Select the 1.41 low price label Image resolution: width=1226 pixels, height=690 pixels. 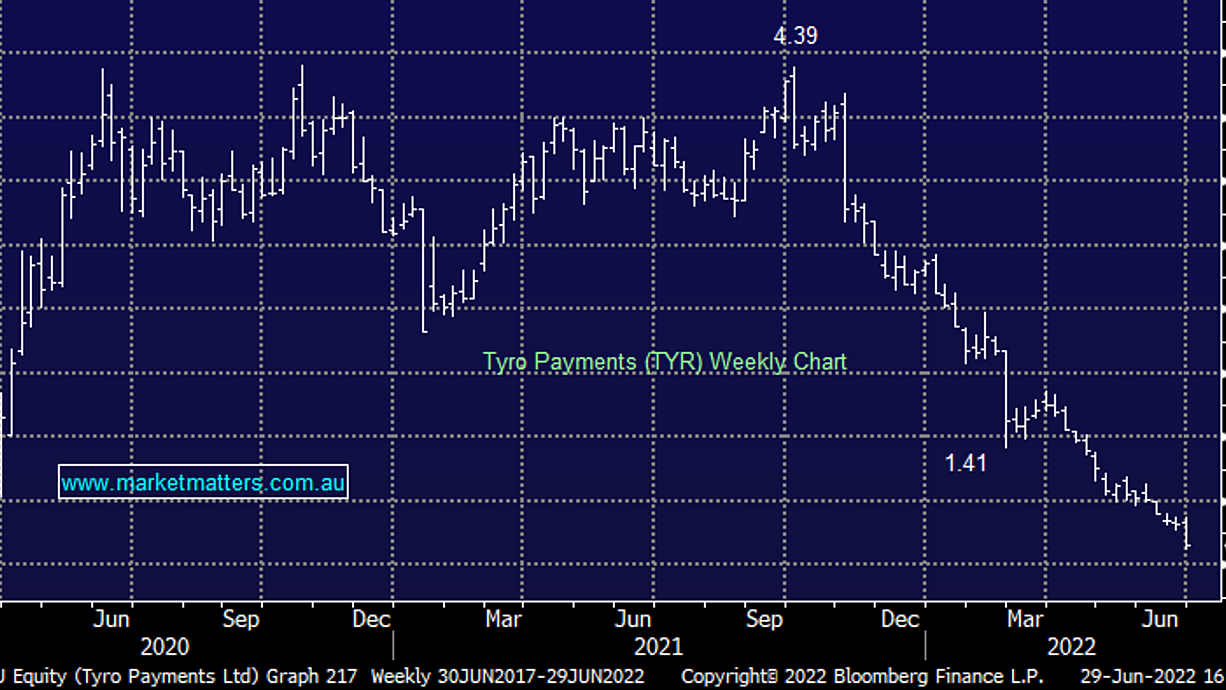(966, 463)
